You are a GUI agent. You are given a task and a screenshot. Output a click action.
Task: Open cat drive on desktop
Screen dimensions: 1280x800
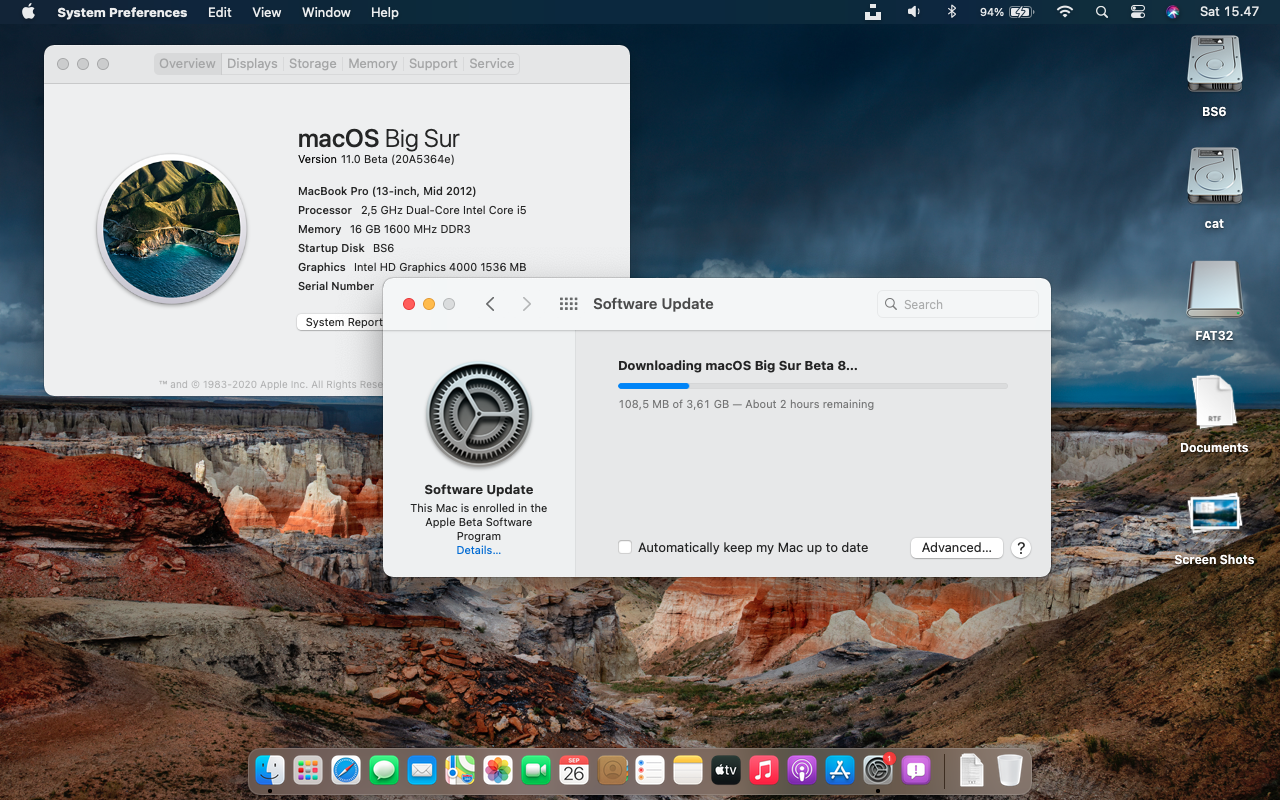click(1214, 177)
